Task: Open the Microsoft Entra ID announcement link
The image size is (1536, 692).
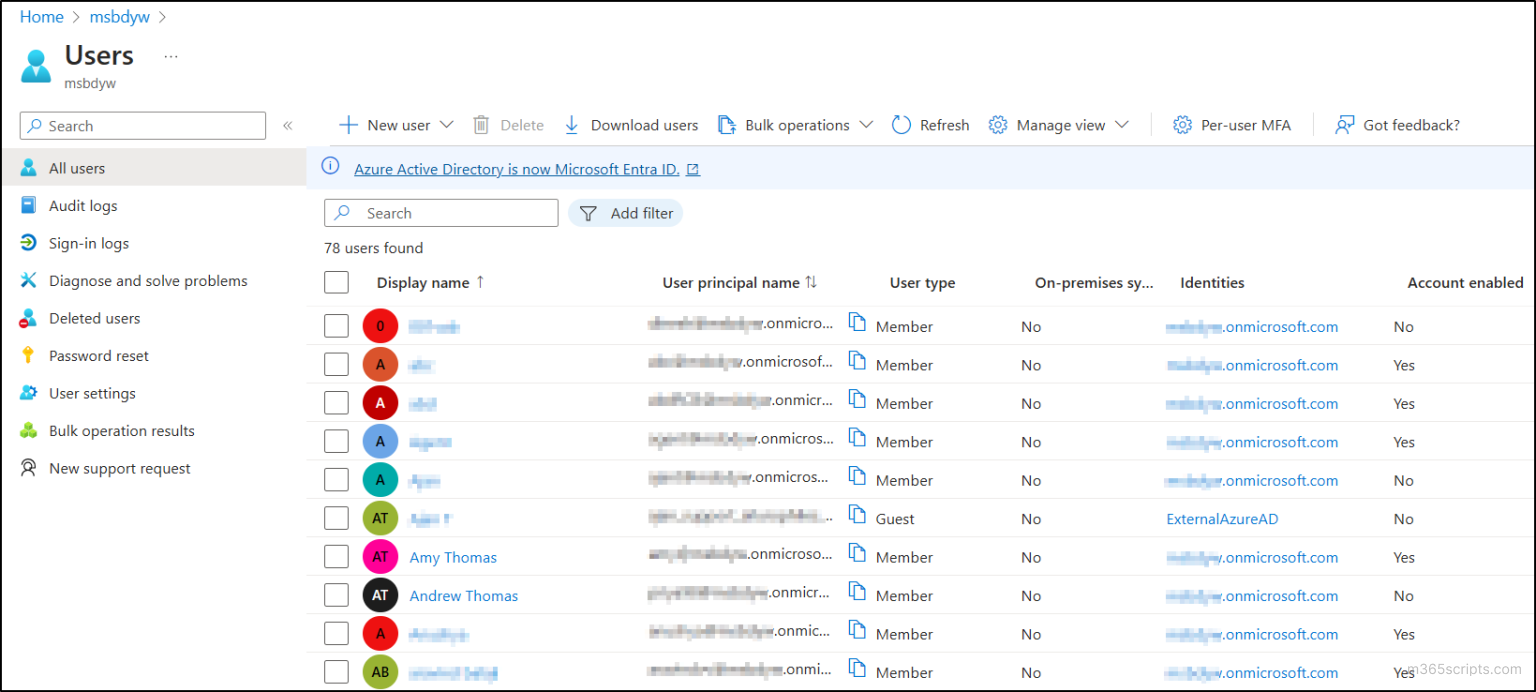Action: pyautogui.click(x=515, y=169)
